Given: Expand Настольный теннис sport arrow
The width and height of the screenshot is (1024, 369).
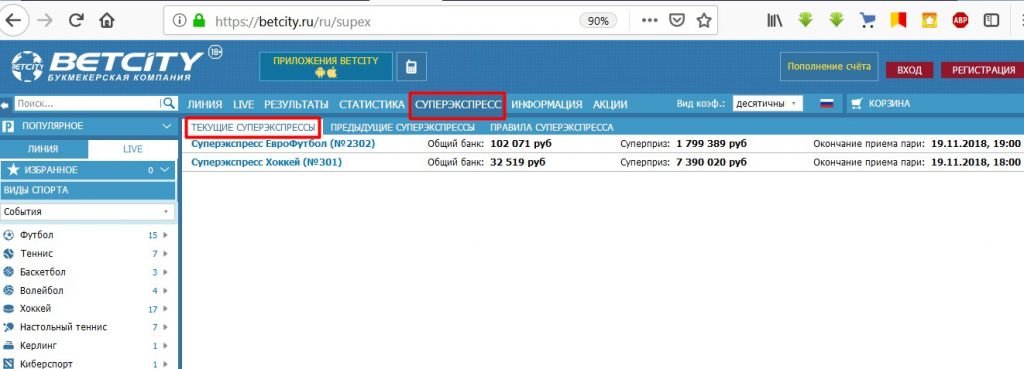Looking at the screenshot, I should [x=165, y=327].
